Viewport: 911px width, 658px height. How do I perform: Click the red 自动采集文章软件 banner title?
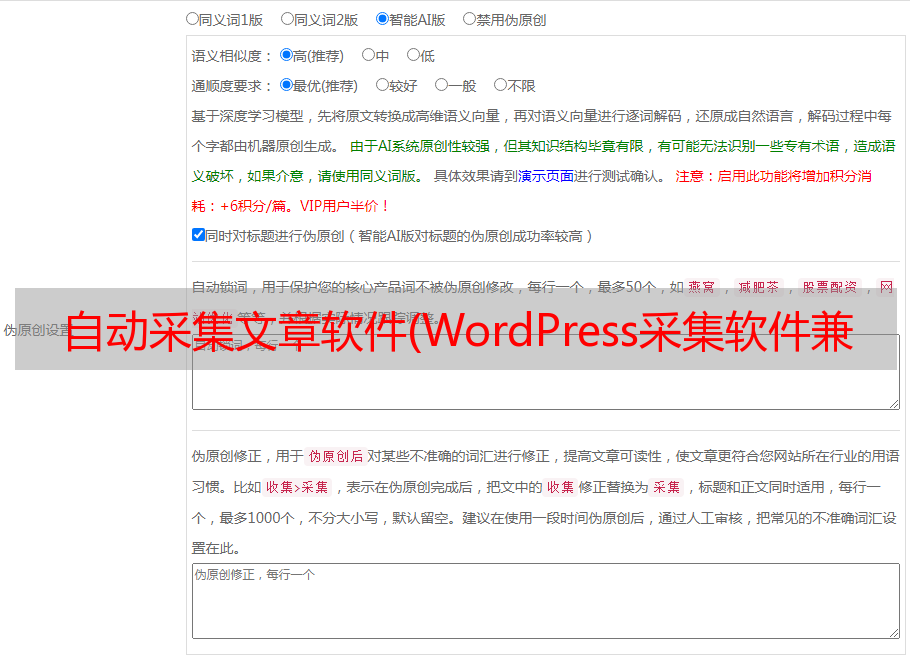point(458,332)
